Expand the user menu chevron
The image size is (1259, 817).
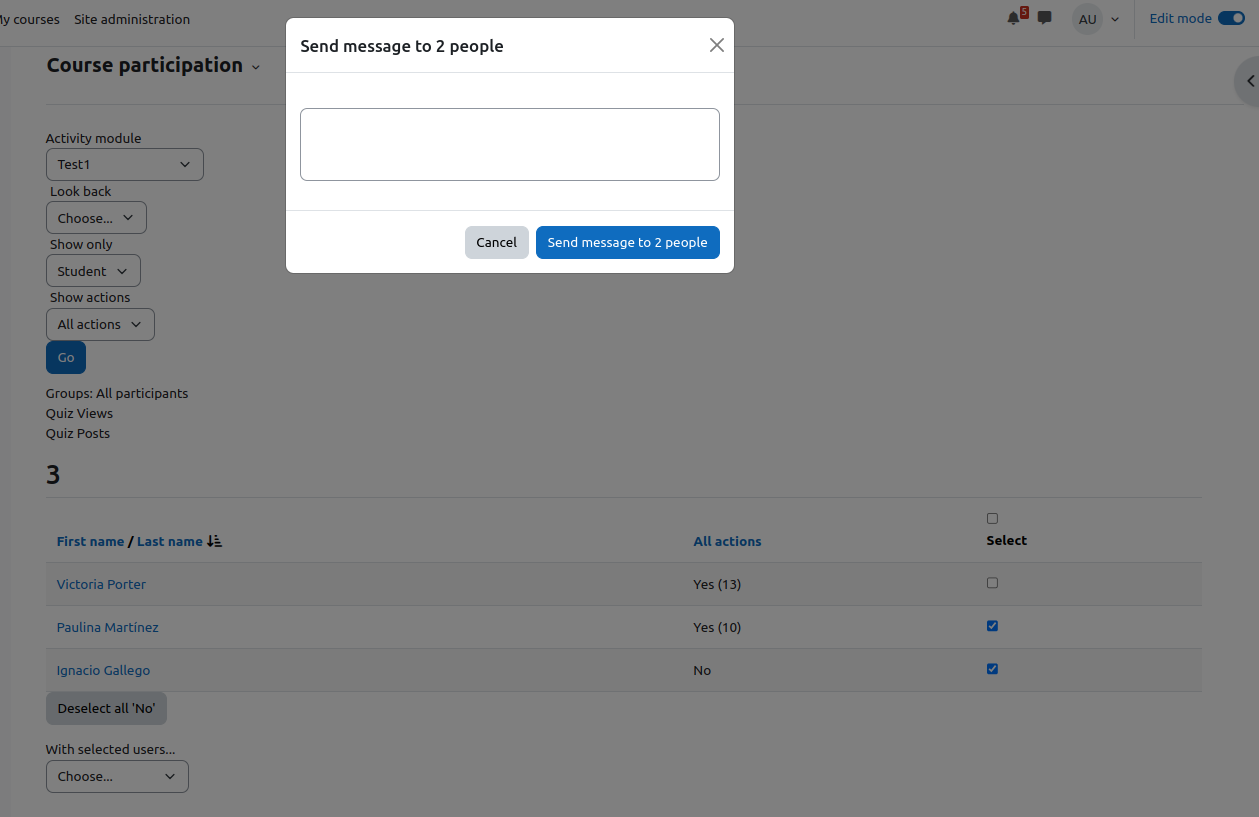(x=1115, y=19)
